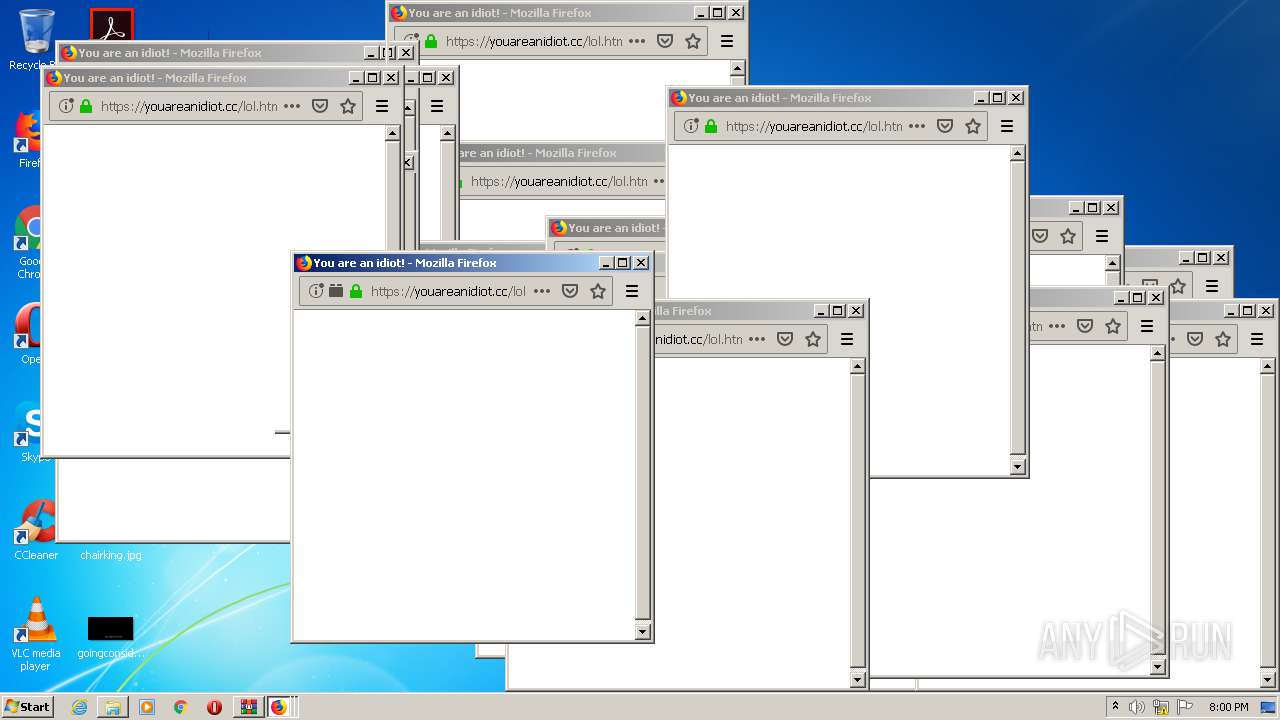Viewport: 1280px width, 720px height.
Task: Select the hidden window titled 'are an idiot!' behind
Action: pyautogui.click(x=560, y=153)
